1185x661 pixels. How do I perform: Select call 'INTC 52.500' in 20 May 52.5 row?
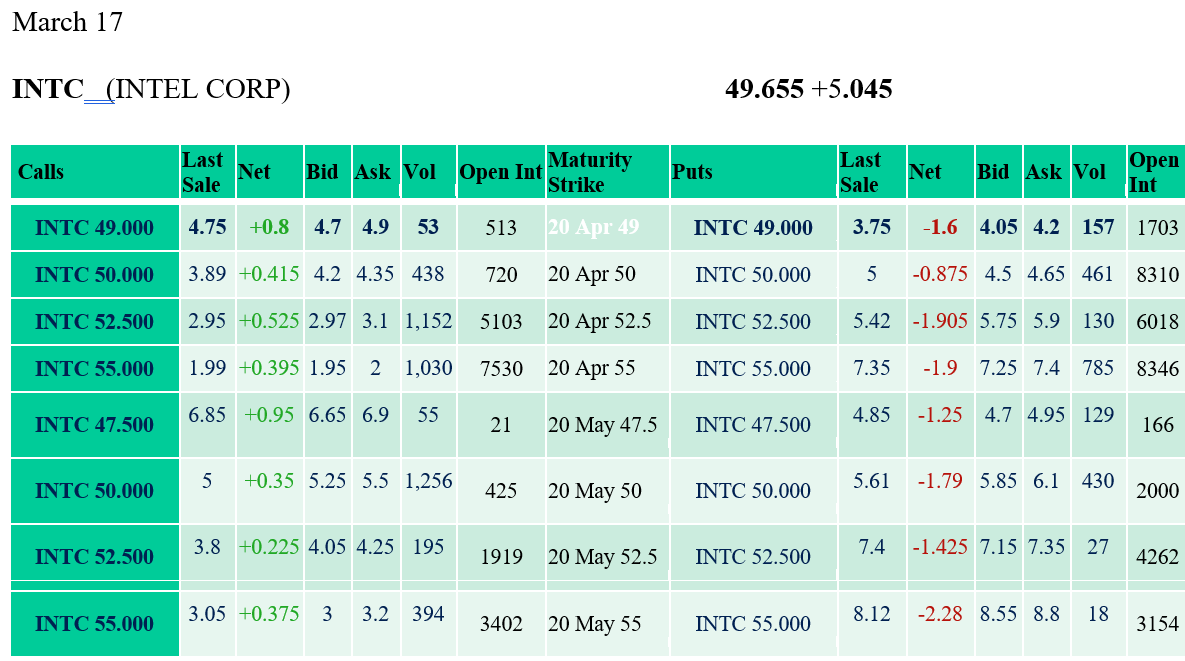pyautogui.click(x=94, y=556)
